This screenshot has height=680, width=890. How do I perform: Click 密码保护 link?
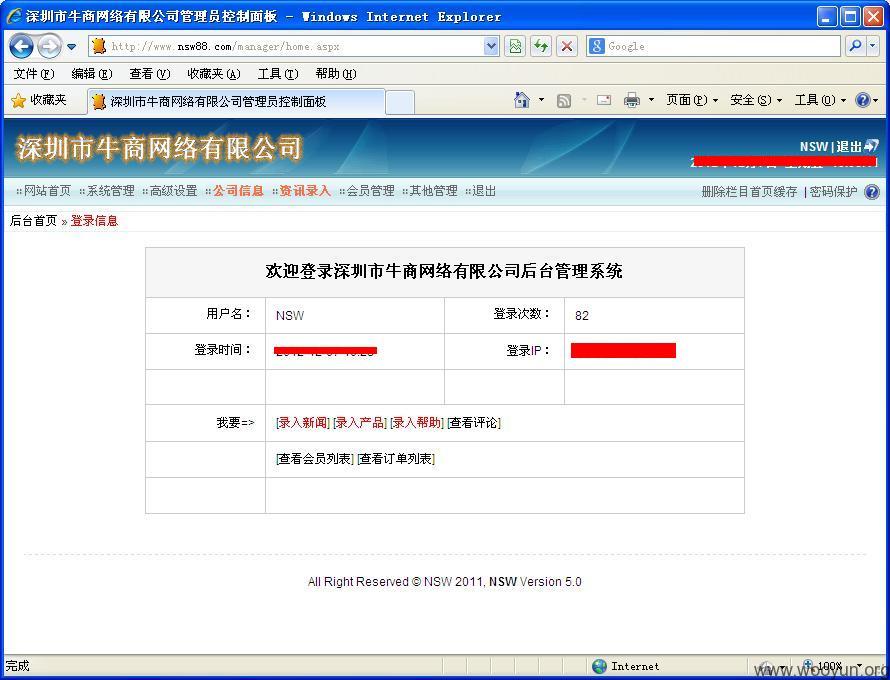click(x=833, y=192)
